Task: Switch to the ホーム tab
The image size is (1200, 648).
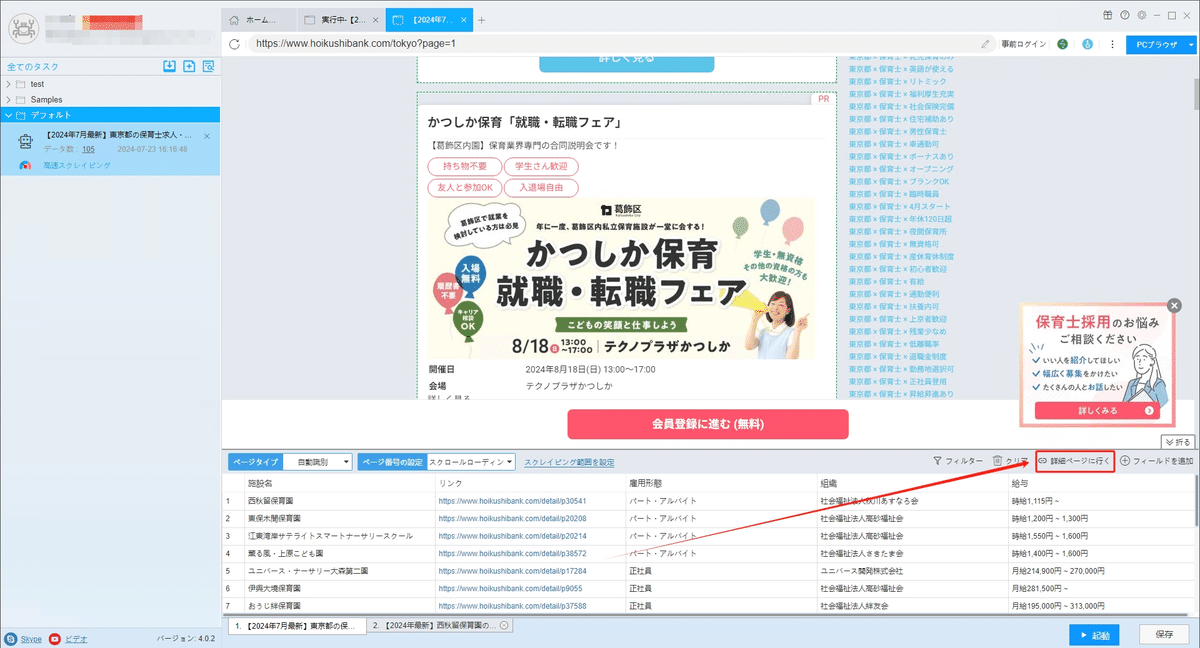Action: click(x=259, y=20)
